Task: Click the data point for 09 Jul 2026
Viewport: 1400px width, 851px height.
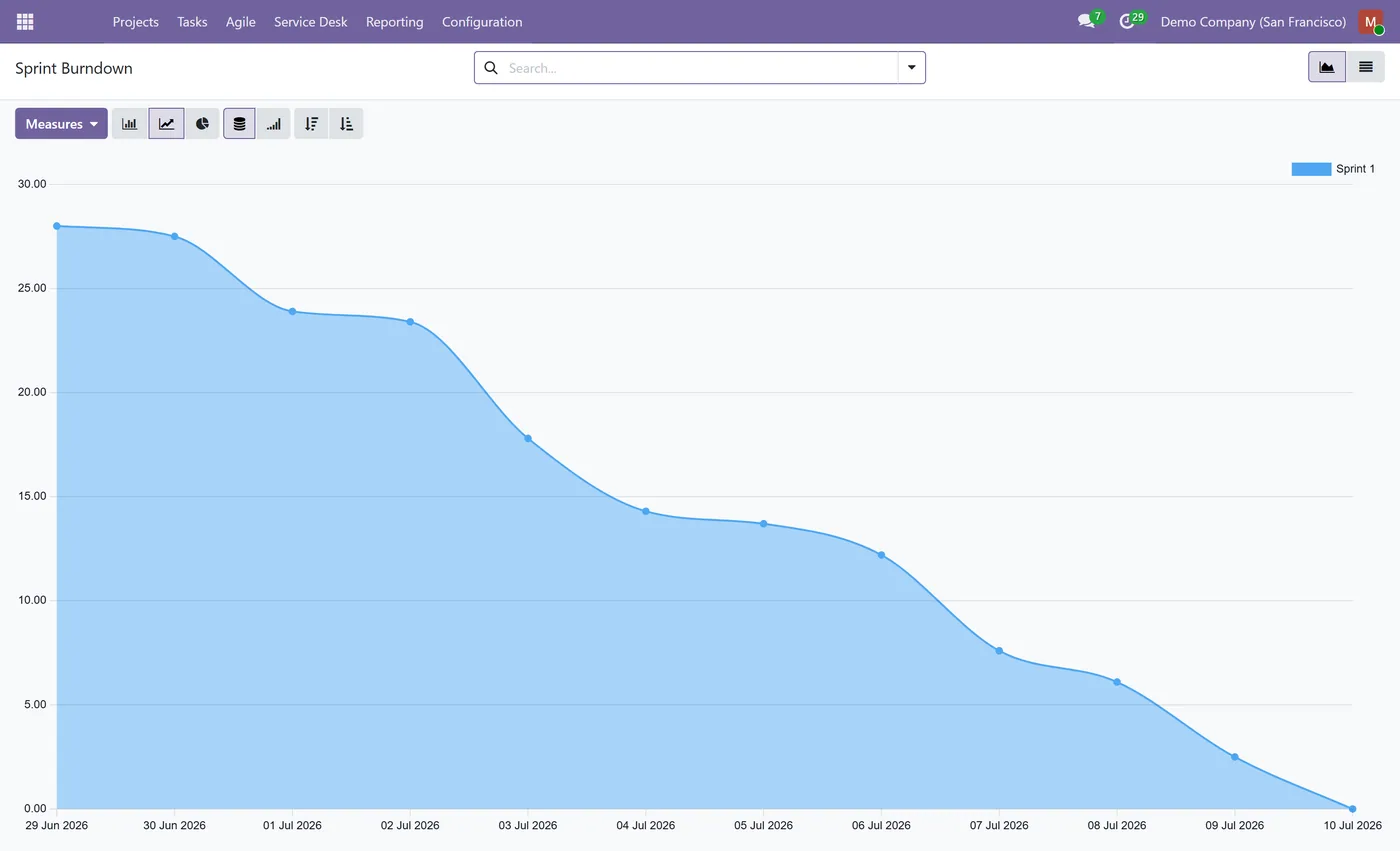Action: 1235,756
